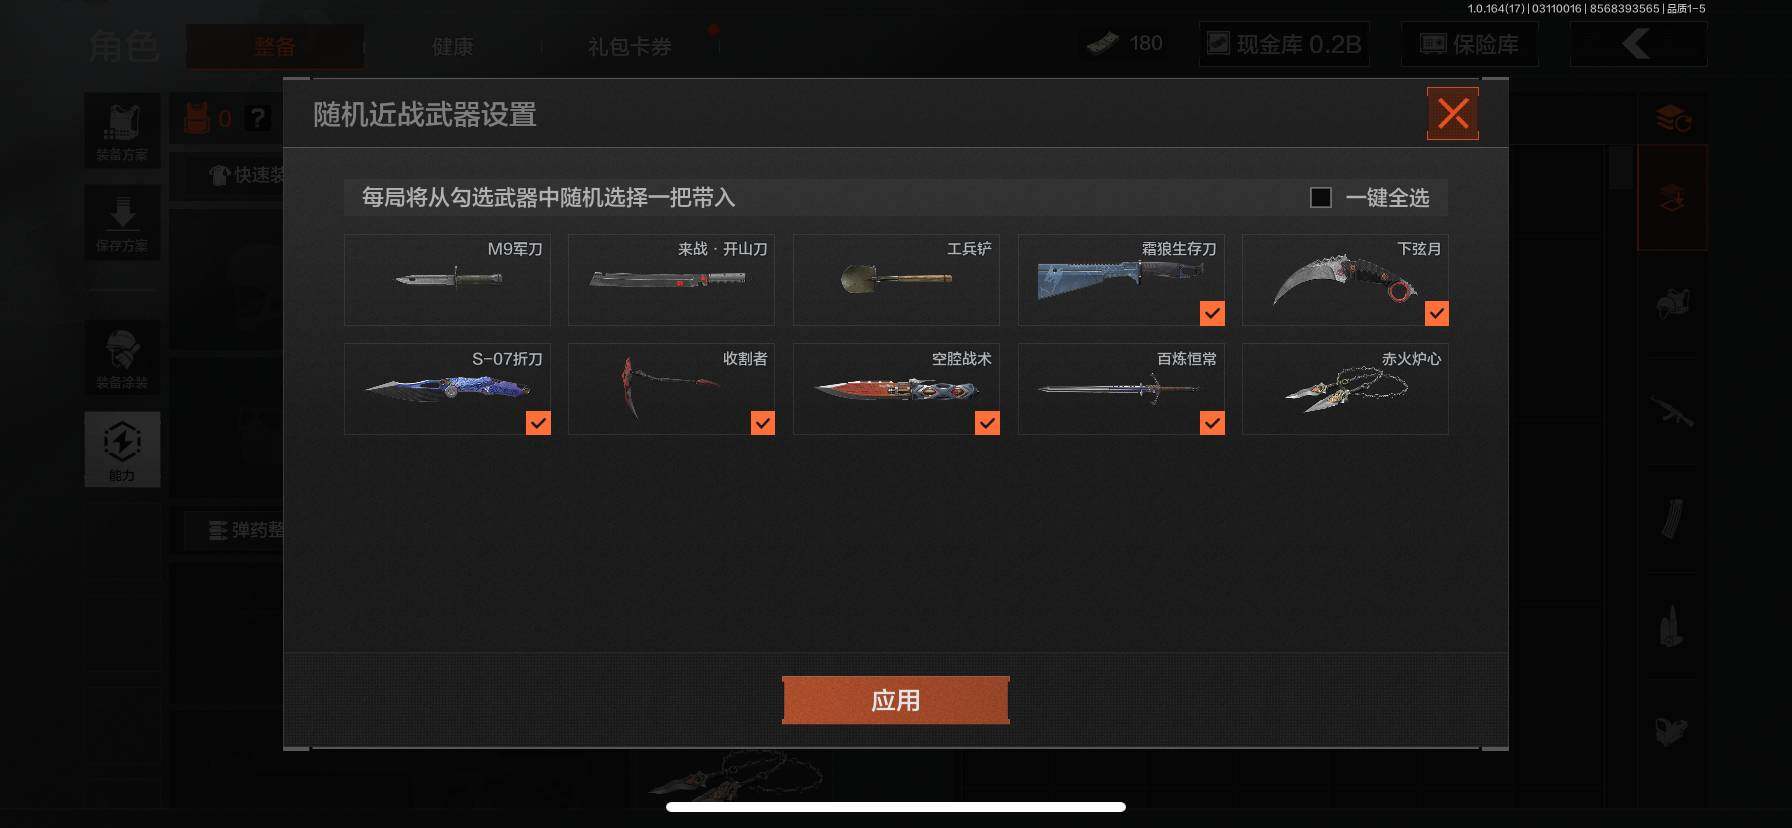The height and width of the screenshot is (828, 1792).
Task: Click the 保存方案 download icon
Action: 122,222
